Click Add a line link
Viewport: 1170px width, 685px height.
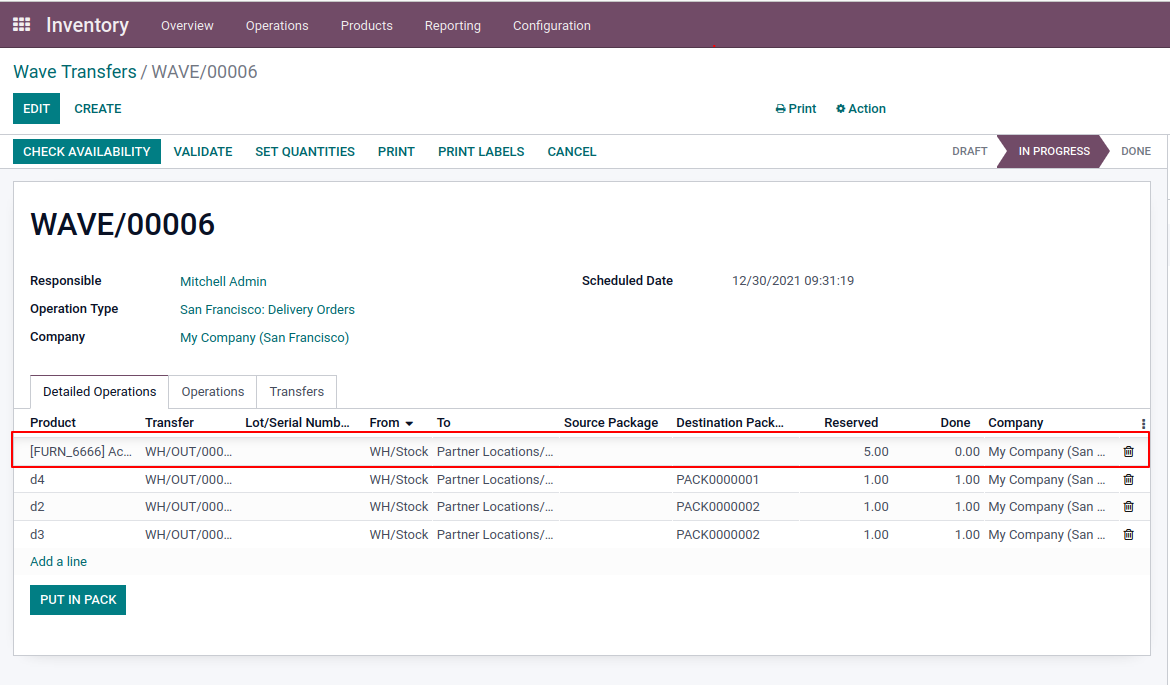pyautogui.click(x=58, y=562)
